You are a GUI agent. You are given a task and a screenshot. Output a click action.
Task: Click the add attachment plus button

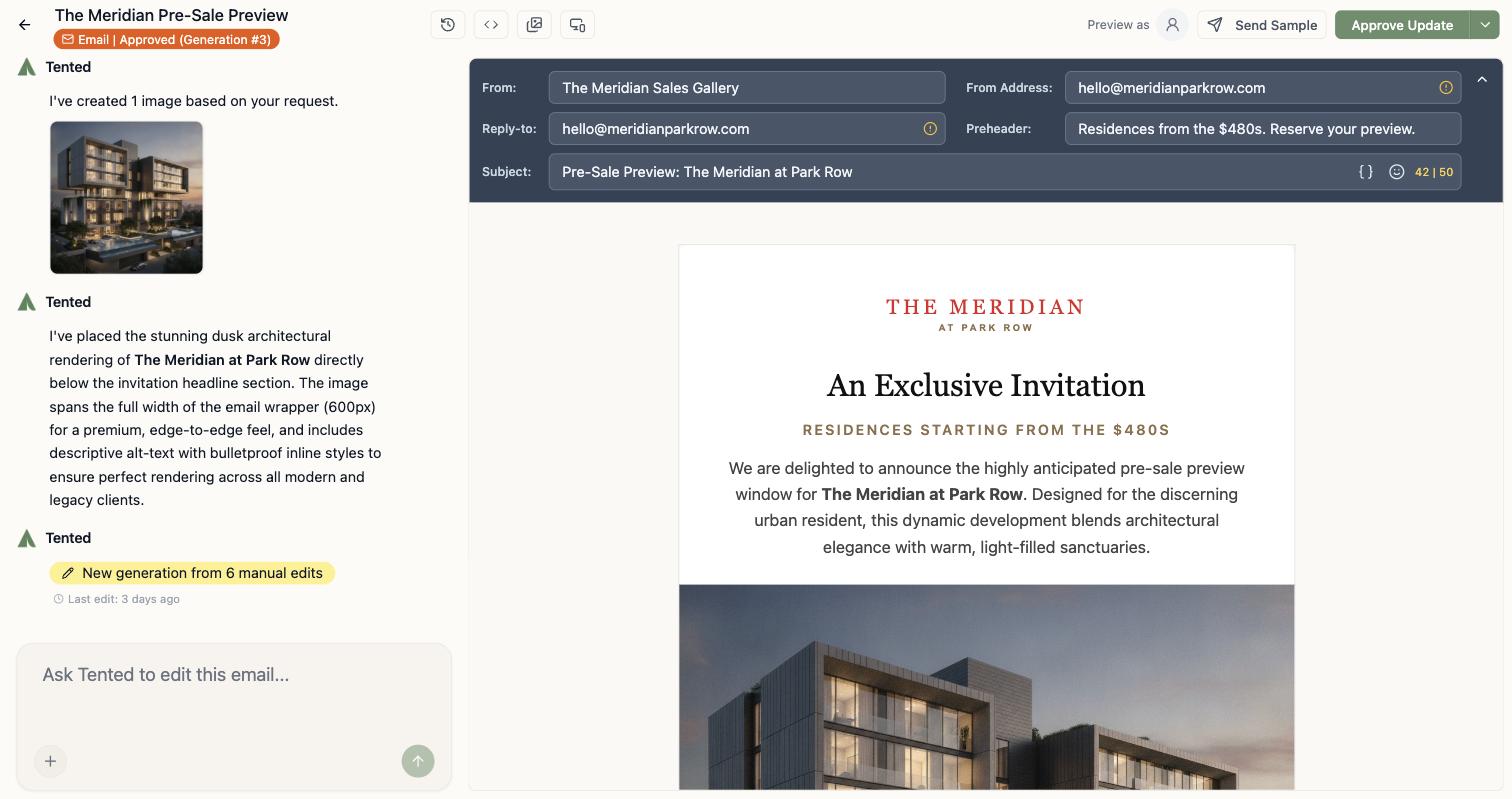[50, 761]
